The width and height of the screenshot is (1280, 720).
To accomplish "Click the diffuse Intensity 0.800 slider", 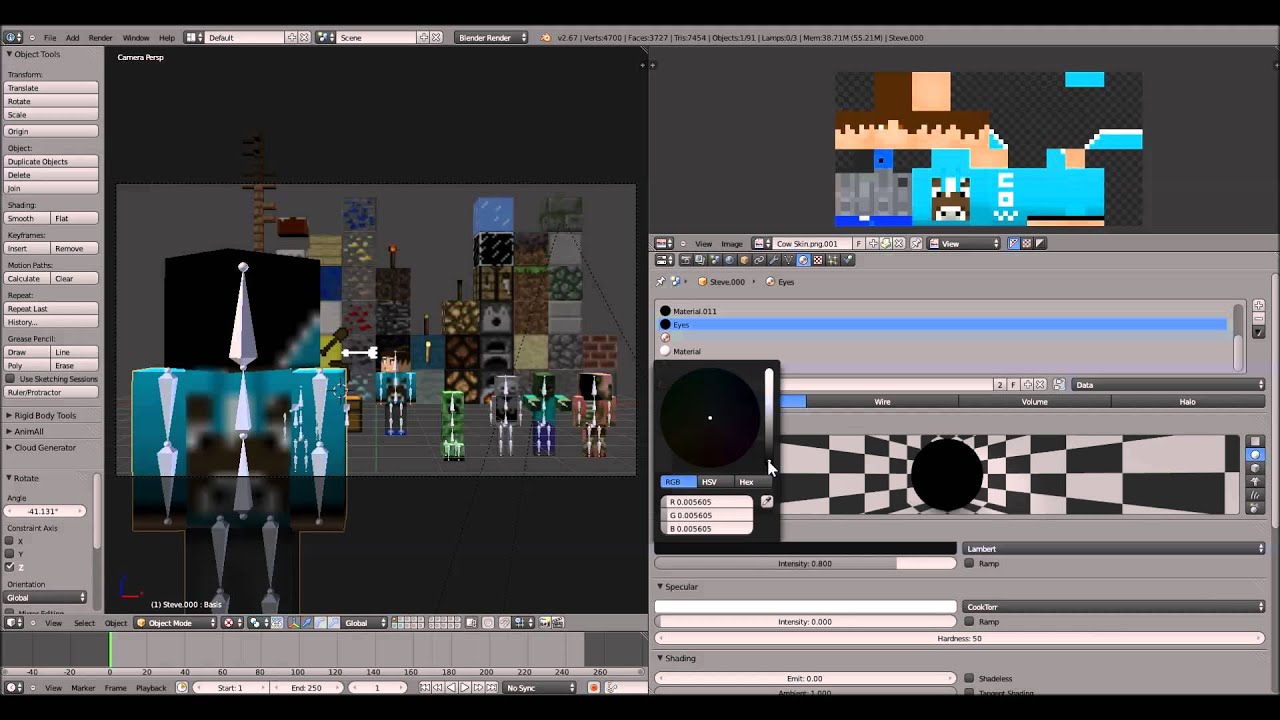I will point(805,564).
